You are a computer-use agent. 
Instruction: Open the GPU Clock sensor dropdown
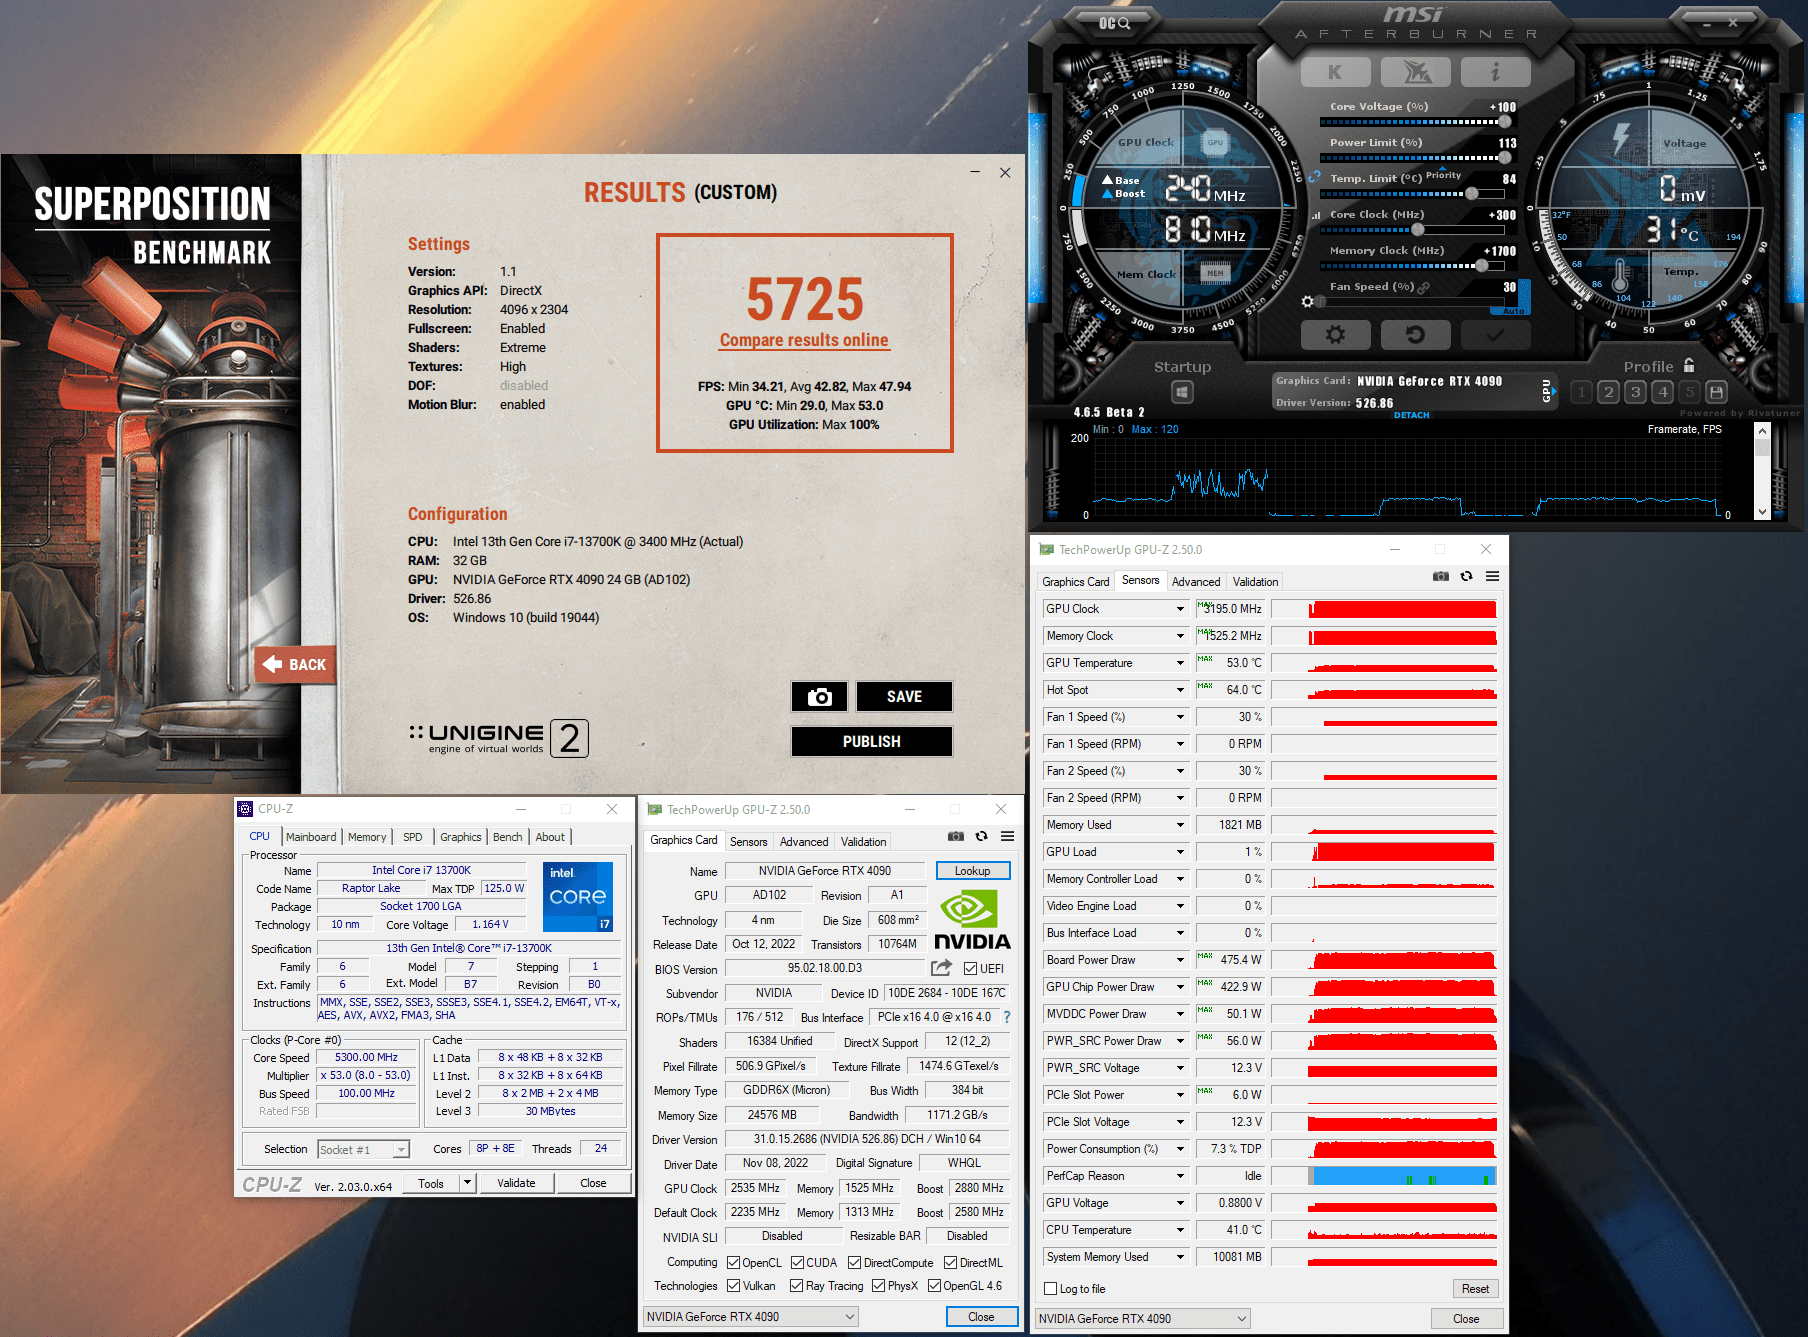(x=1180, y=609)
